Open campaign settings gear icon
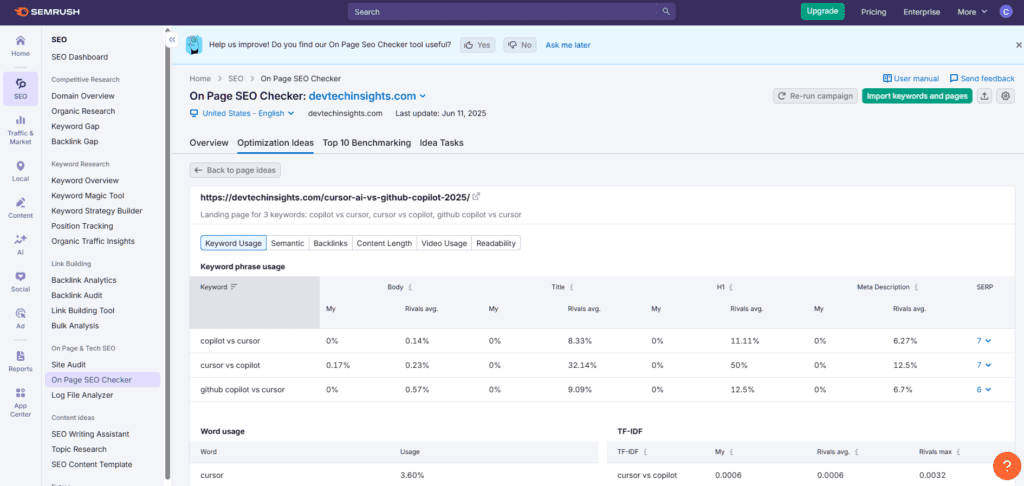The height and width of the screenshot is (486, 1024). tap(1006, 96)
